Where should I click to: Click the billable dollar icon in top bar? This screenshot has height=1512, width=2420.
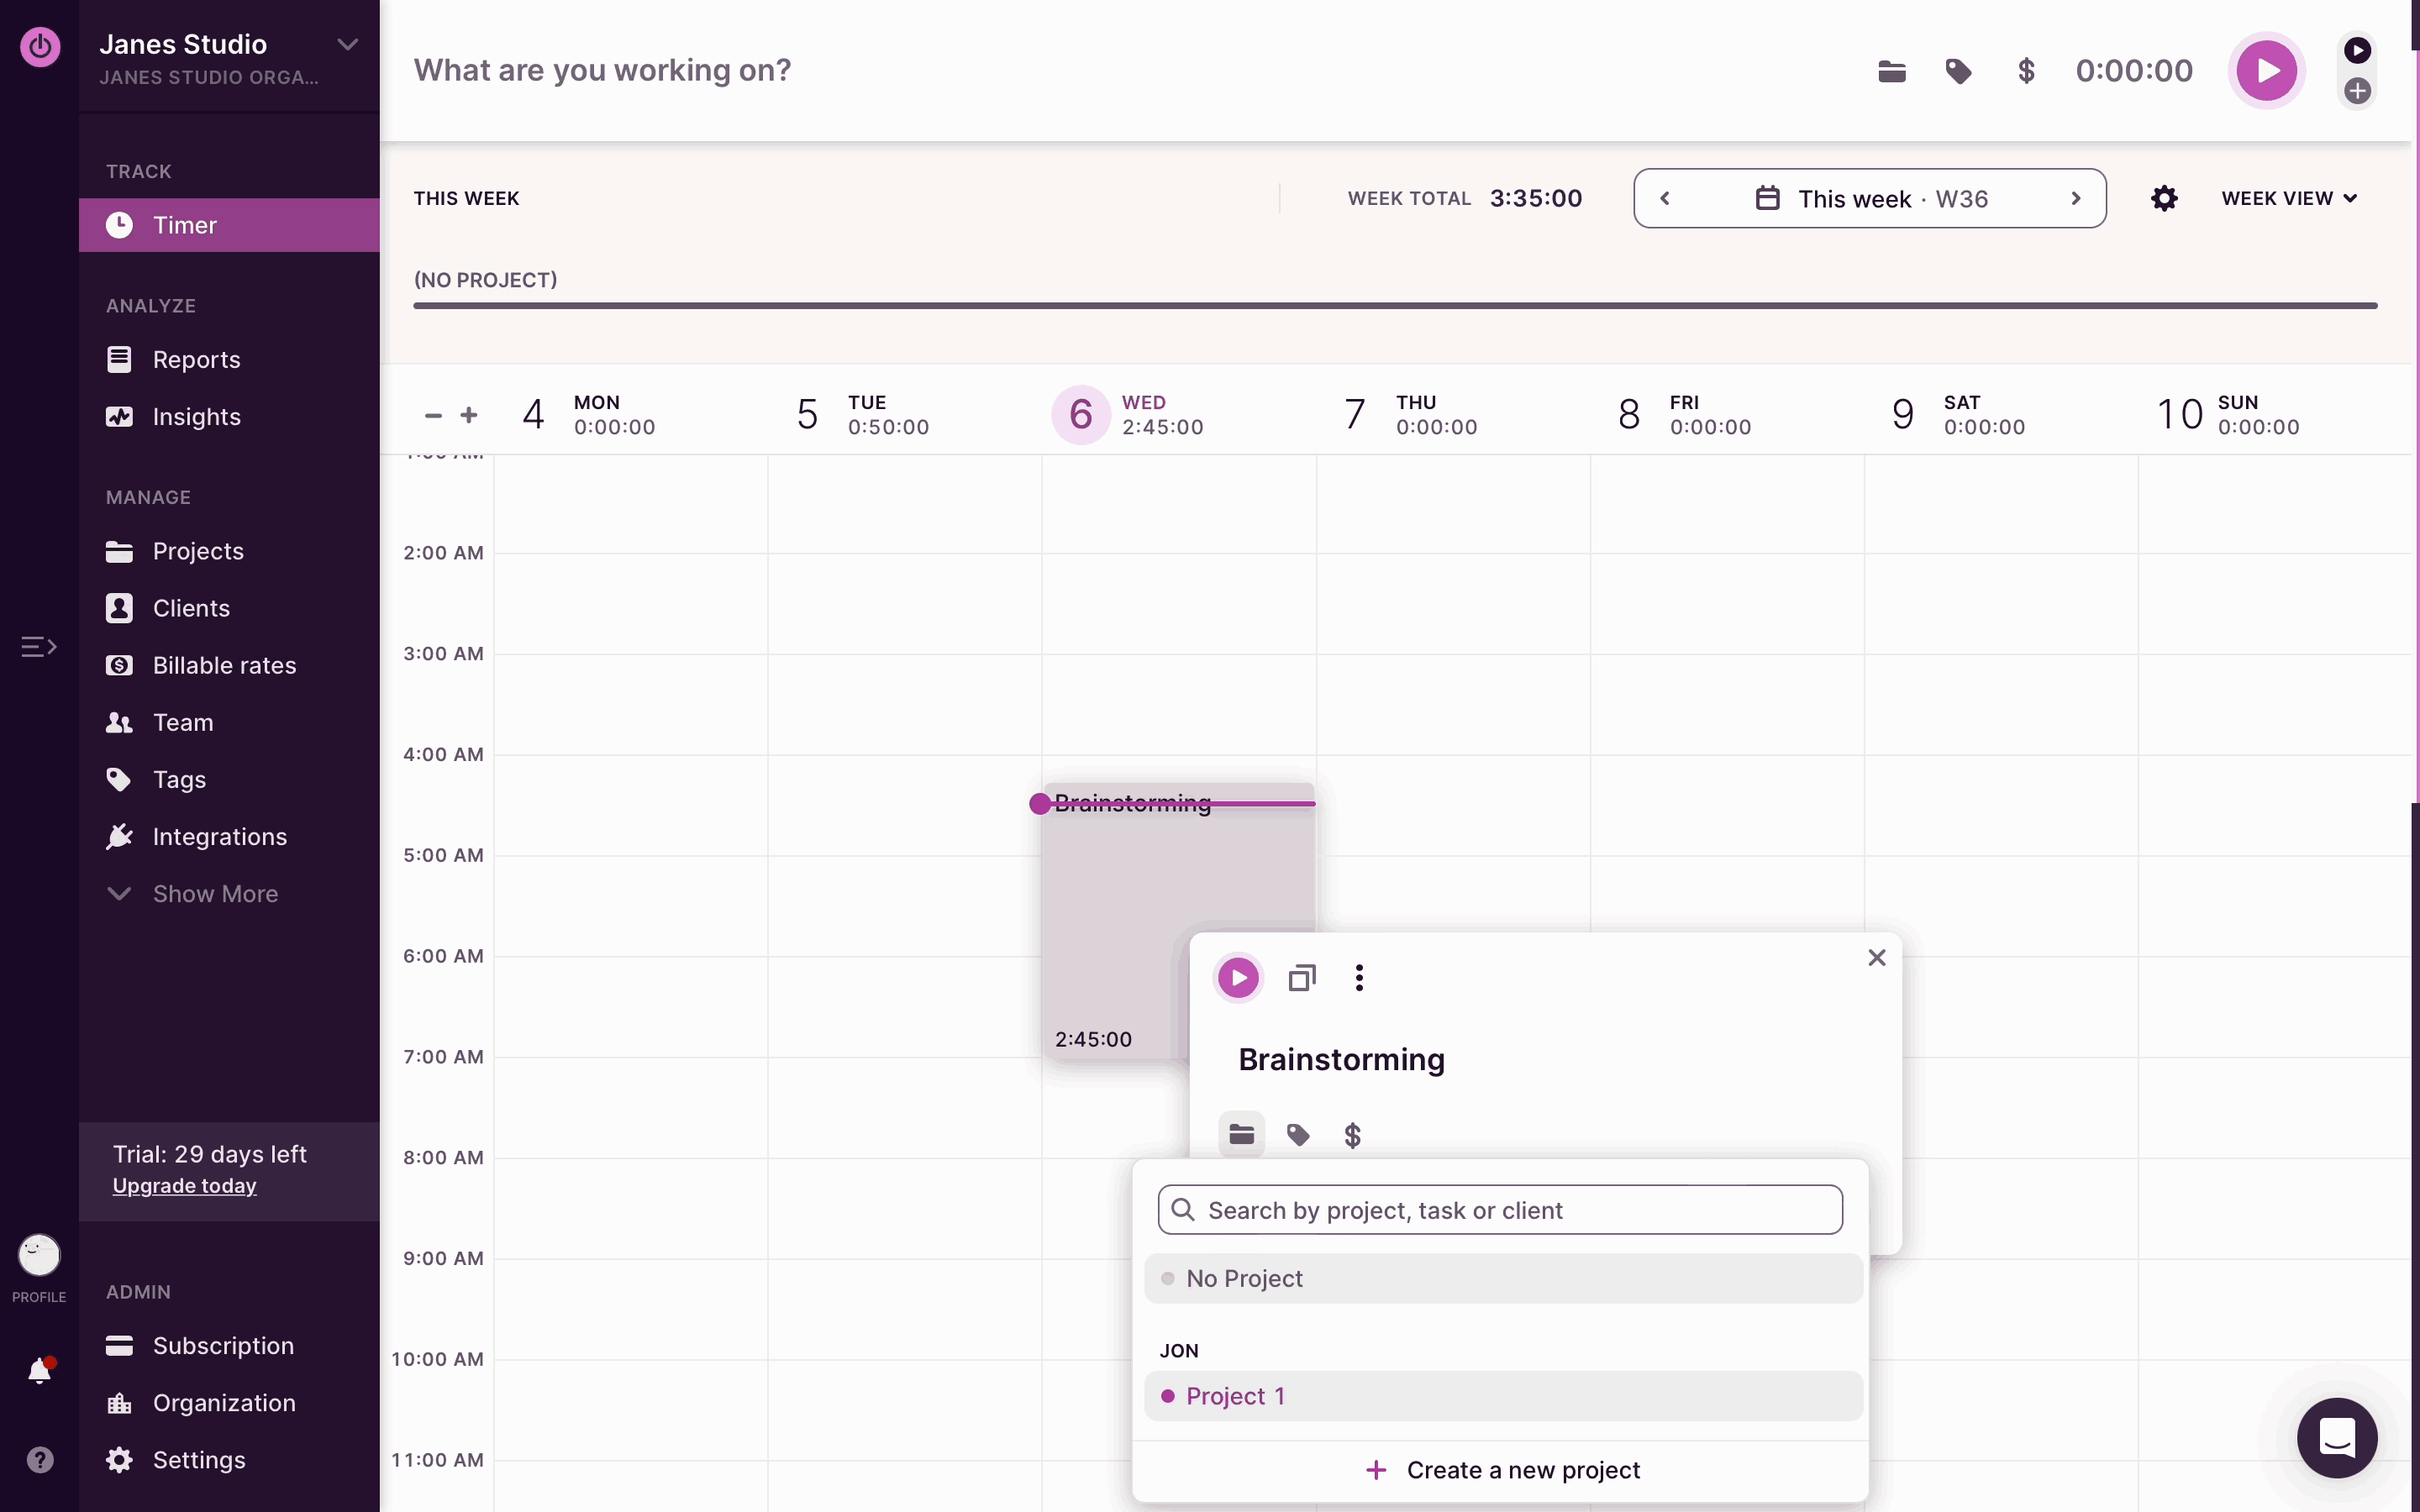point(2026,71)
